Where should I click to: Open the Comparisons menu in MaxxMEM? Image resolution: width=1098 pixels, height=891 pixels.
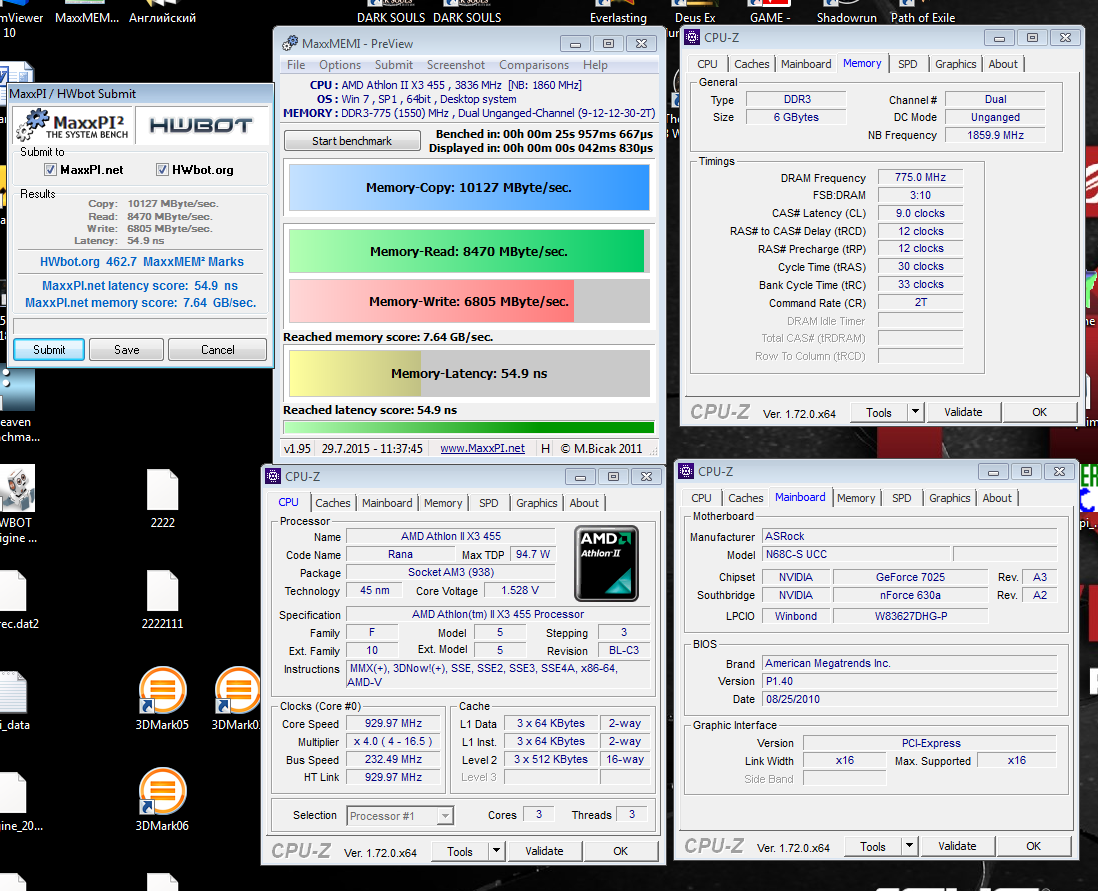click(x=534, y=64)
